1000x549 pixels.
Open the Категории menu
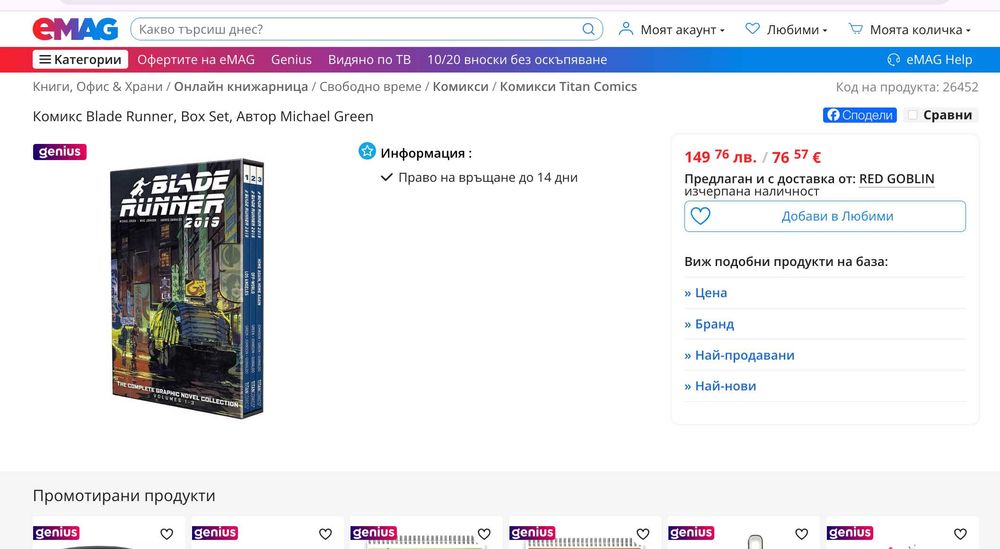pyautogui.click(x=80, y=59)
